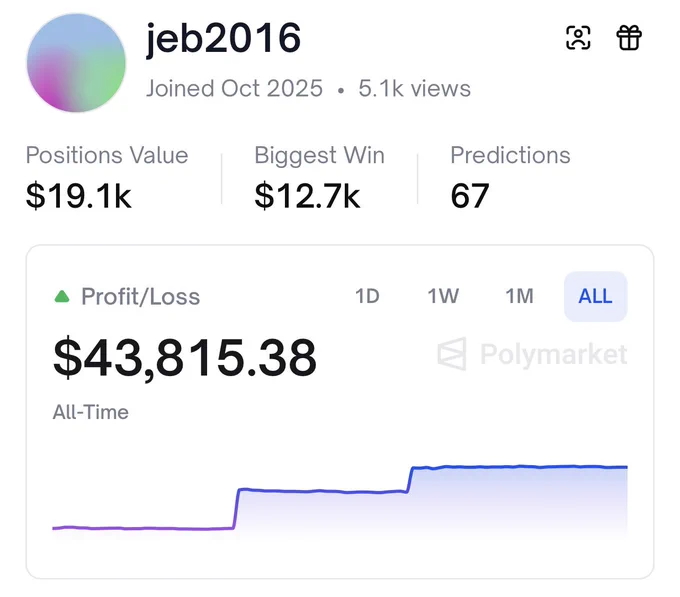Screen dimensions: 680x597
Task: Click the Positions Value $19.1k stat
Action: click(x=107, y=177)
